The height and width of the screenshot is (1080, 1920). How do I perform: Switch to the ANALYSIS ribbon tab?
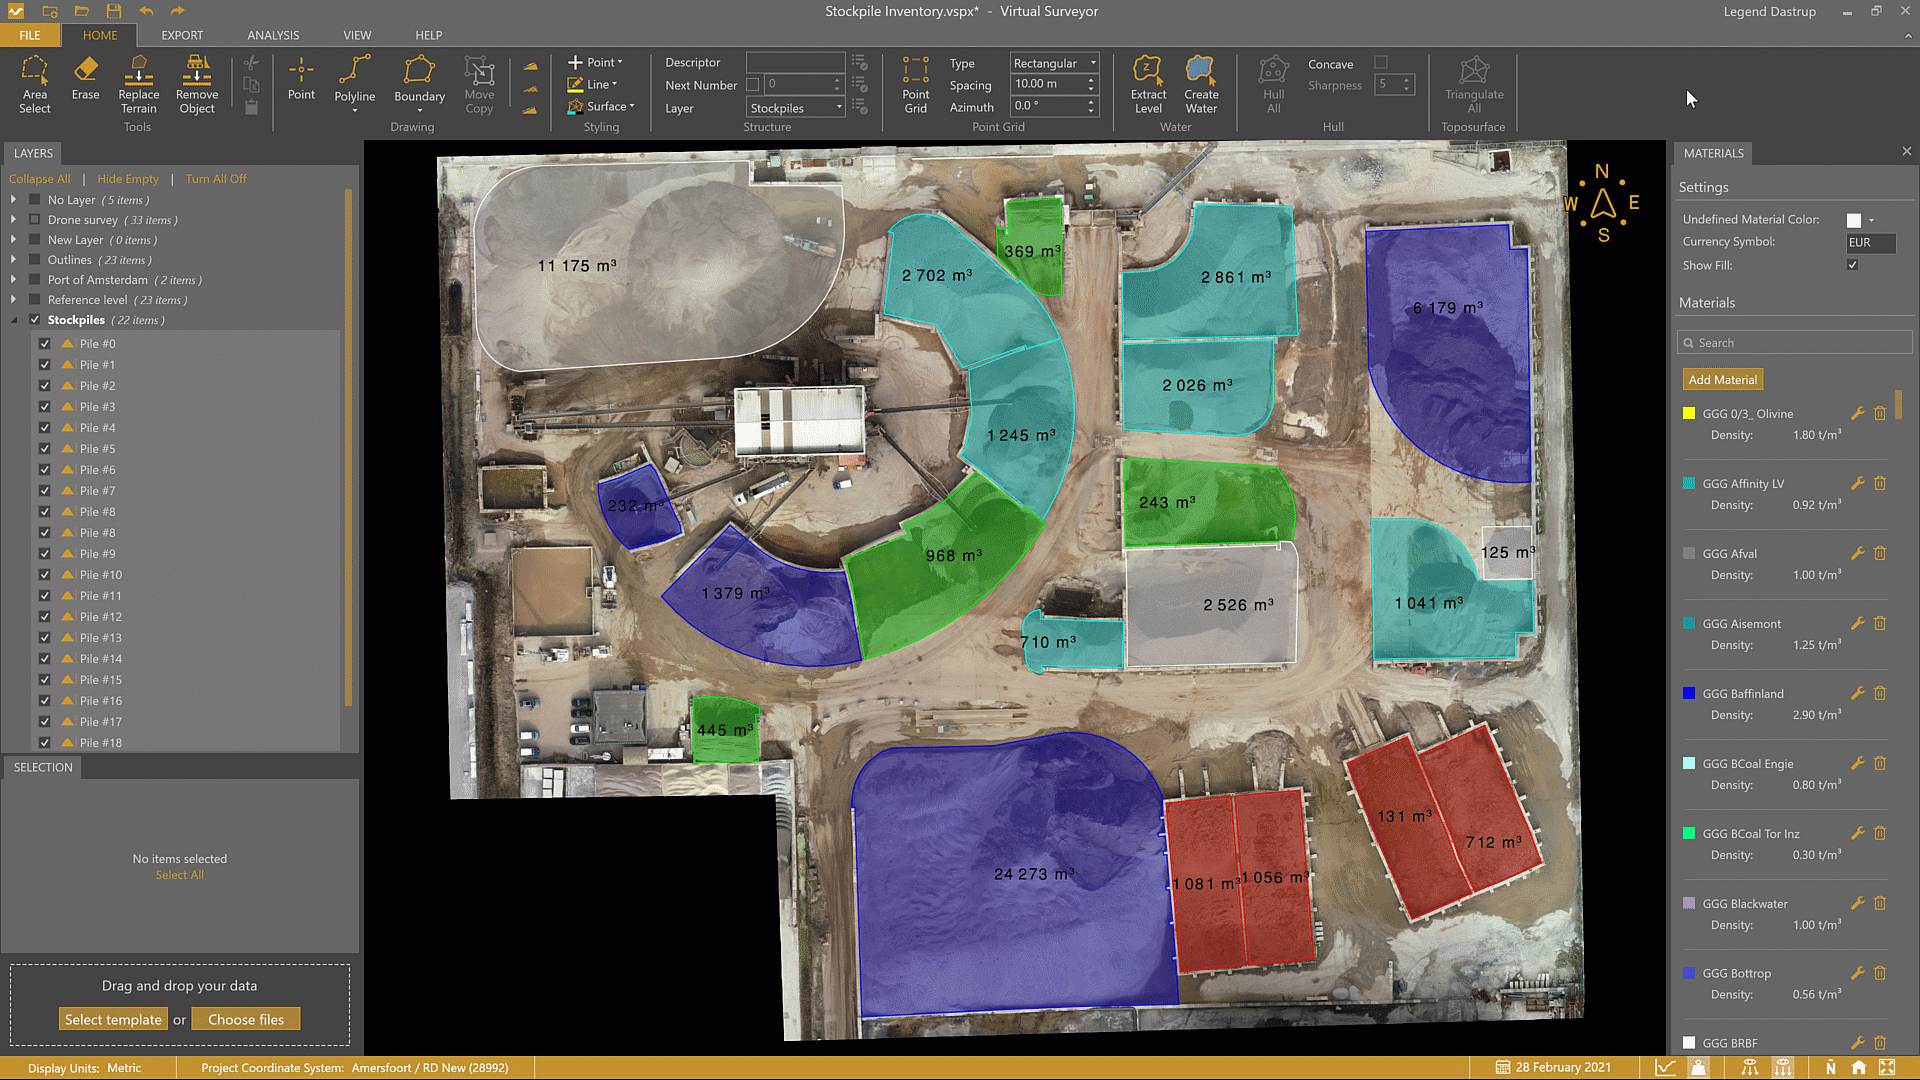[x=273, y=35]
